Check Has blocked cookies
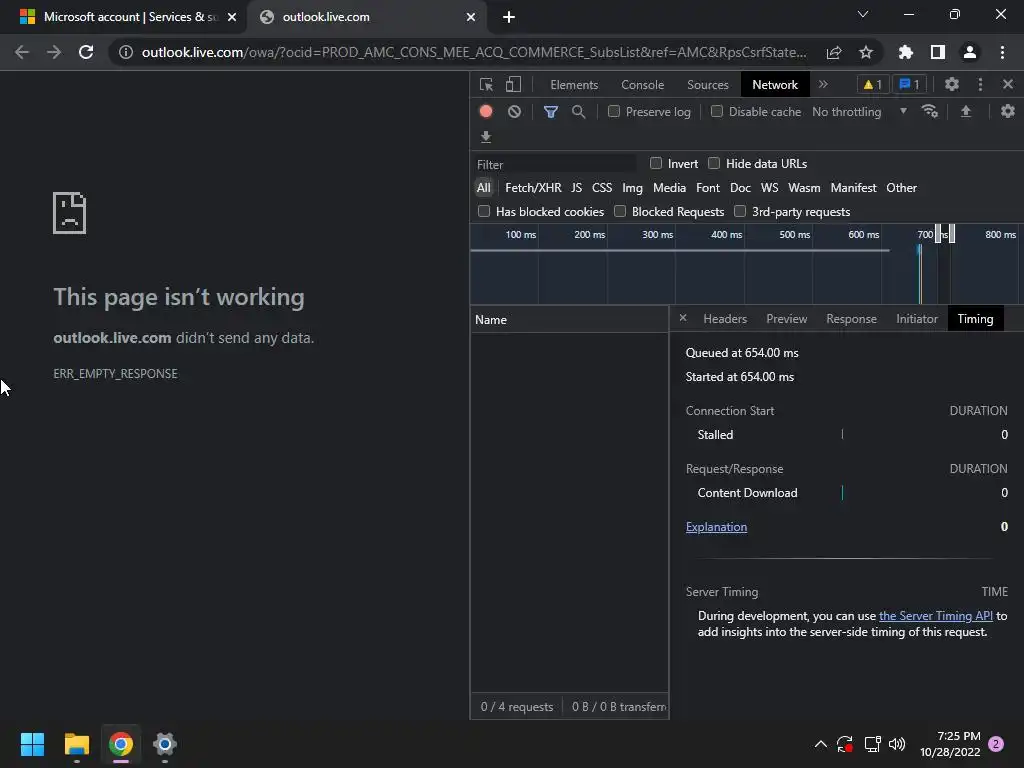1024x768 pixels. point(484,211)
